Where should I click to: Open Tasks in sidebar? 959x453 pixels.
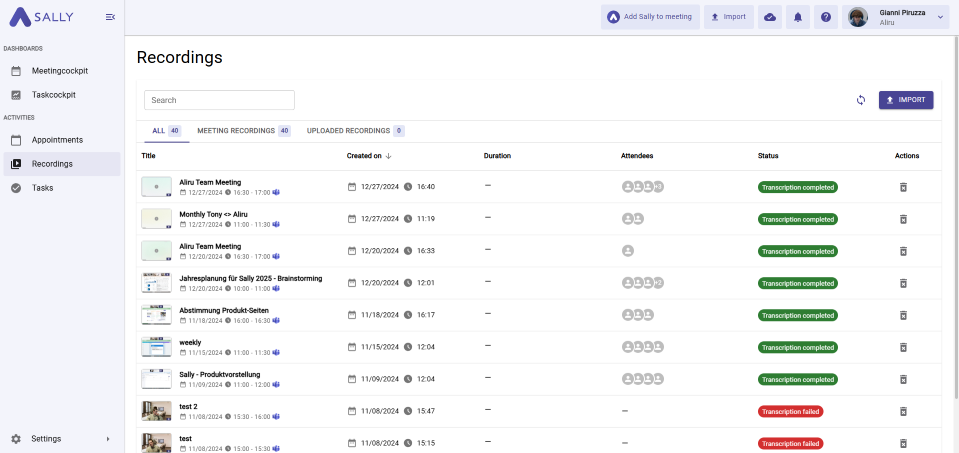point(62,188)
